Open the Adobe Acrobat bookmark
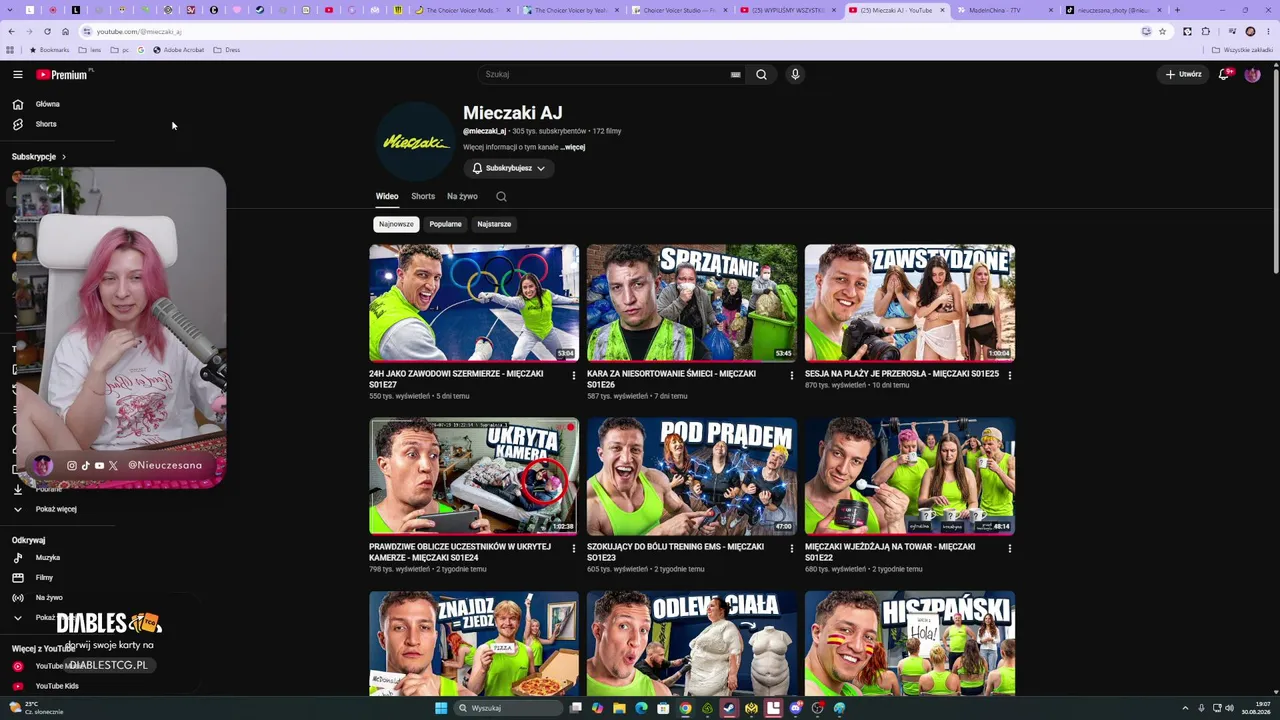Viewport: 1280px width, 720px height. [178, 50]
